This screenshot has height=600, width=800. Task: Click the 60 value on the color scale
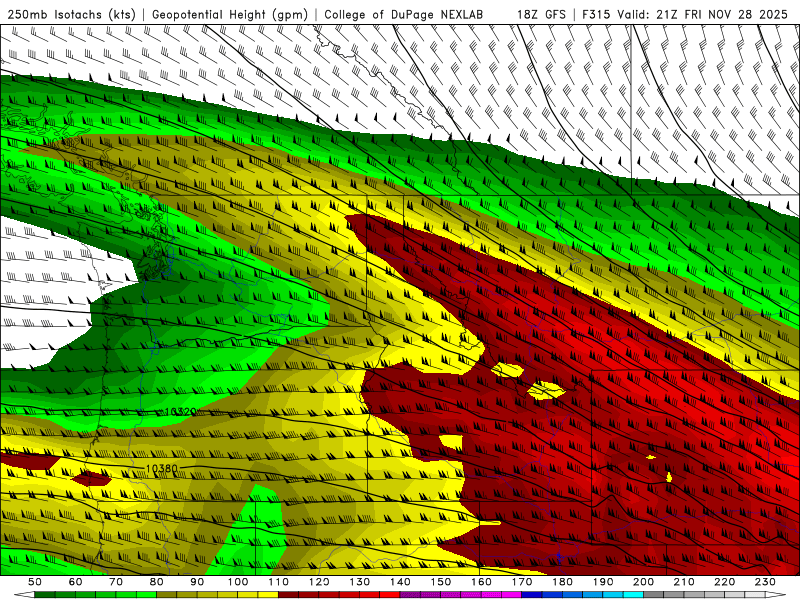(76, 582)
